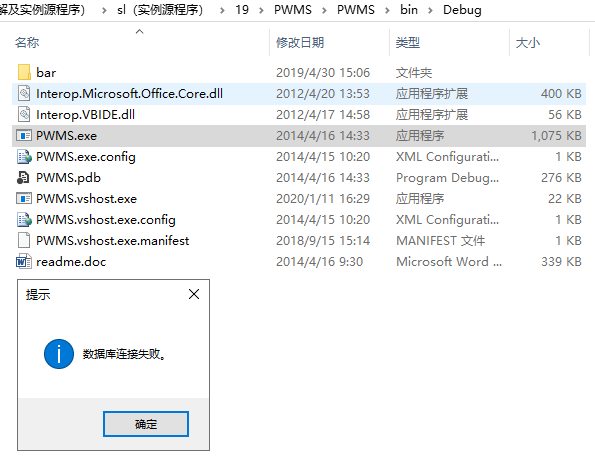Screen dimensions: 595x457
Task: Select the PWMS.exe application icon
Action: (x=24, y=136)
